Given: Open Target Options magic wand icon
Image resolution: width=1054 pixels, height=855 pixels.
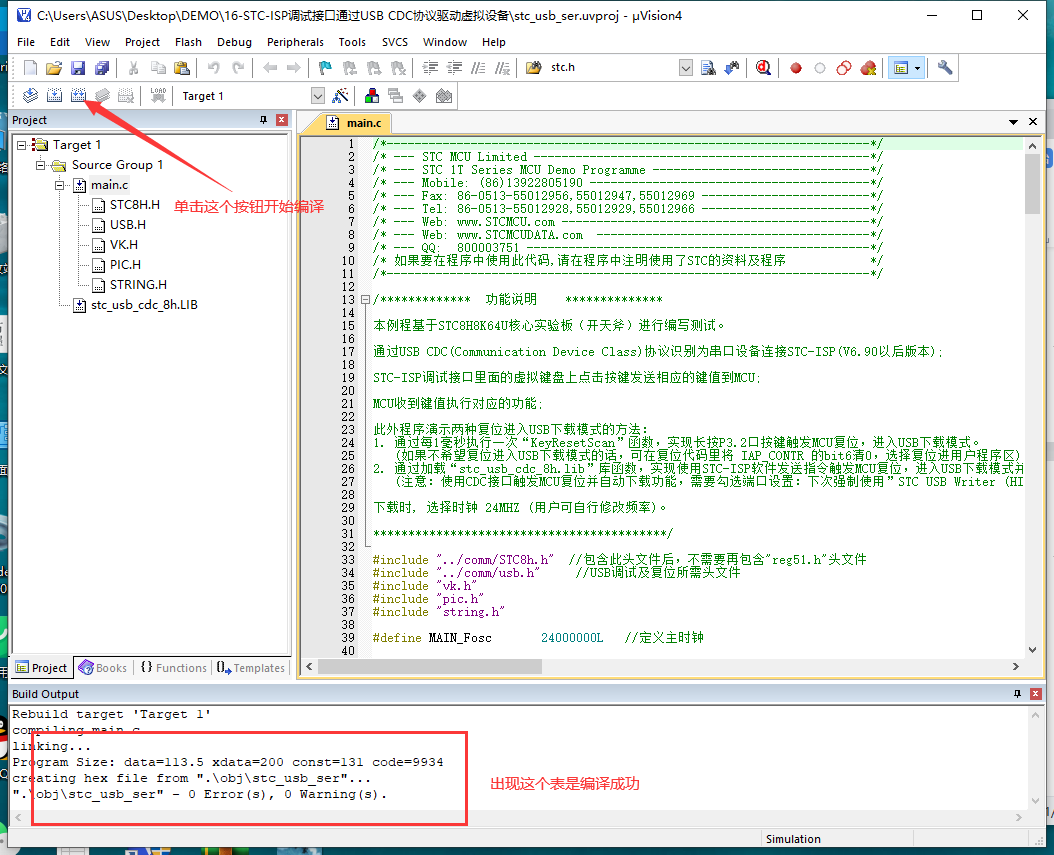Looking at the screenshot, I should [x=340, y=96].
